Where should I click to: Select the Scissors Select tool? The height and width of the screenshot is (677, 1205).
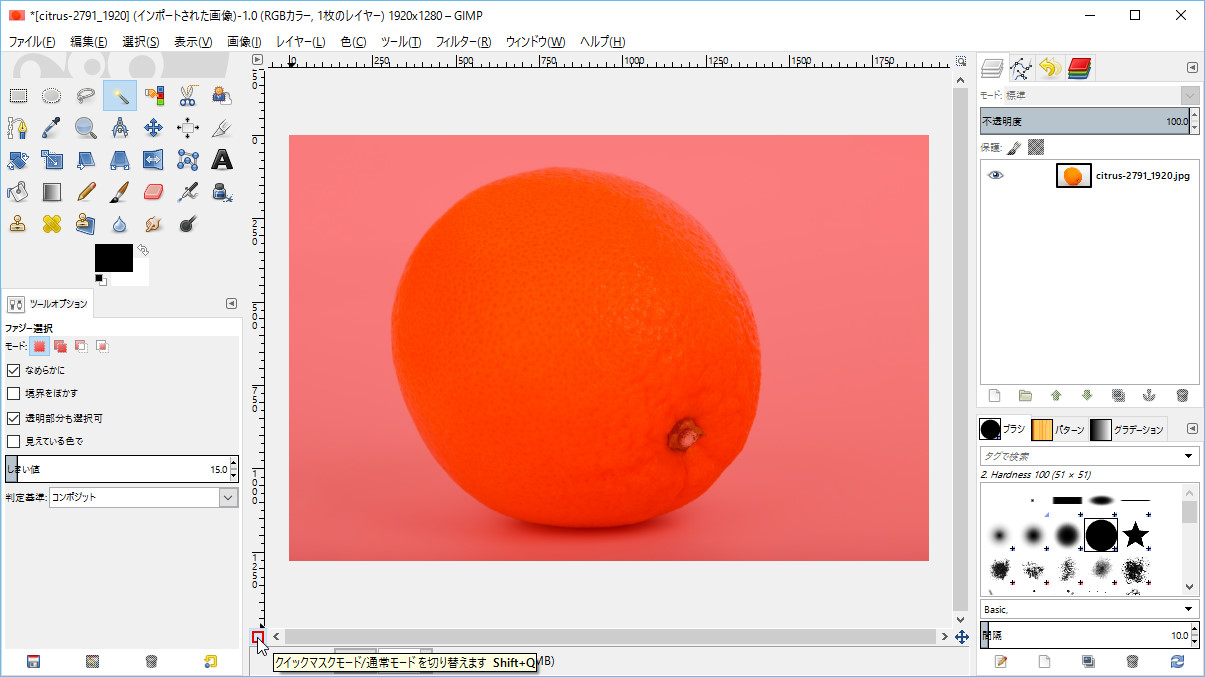[187, 96]
